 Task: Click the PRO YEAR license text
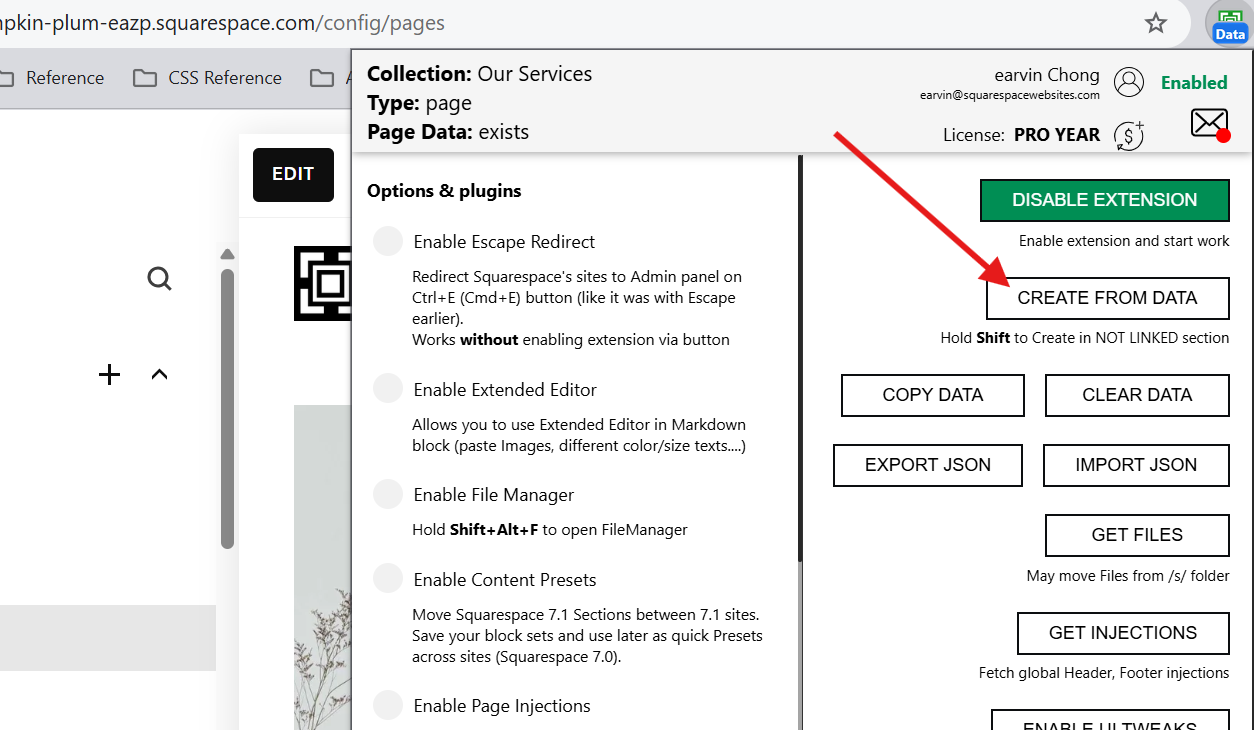pos(1057,135)
